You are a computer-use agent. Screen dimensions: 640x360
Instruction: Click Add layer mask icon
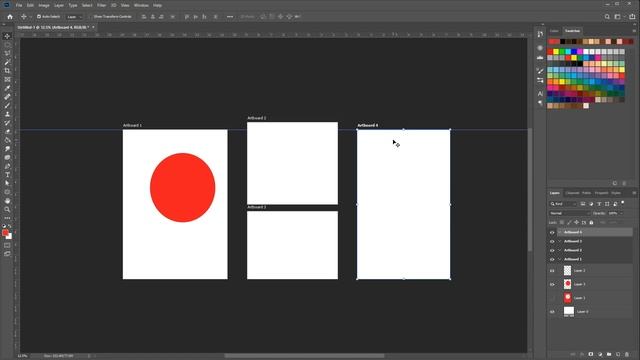pyautogui.click(x=591, y=354)
